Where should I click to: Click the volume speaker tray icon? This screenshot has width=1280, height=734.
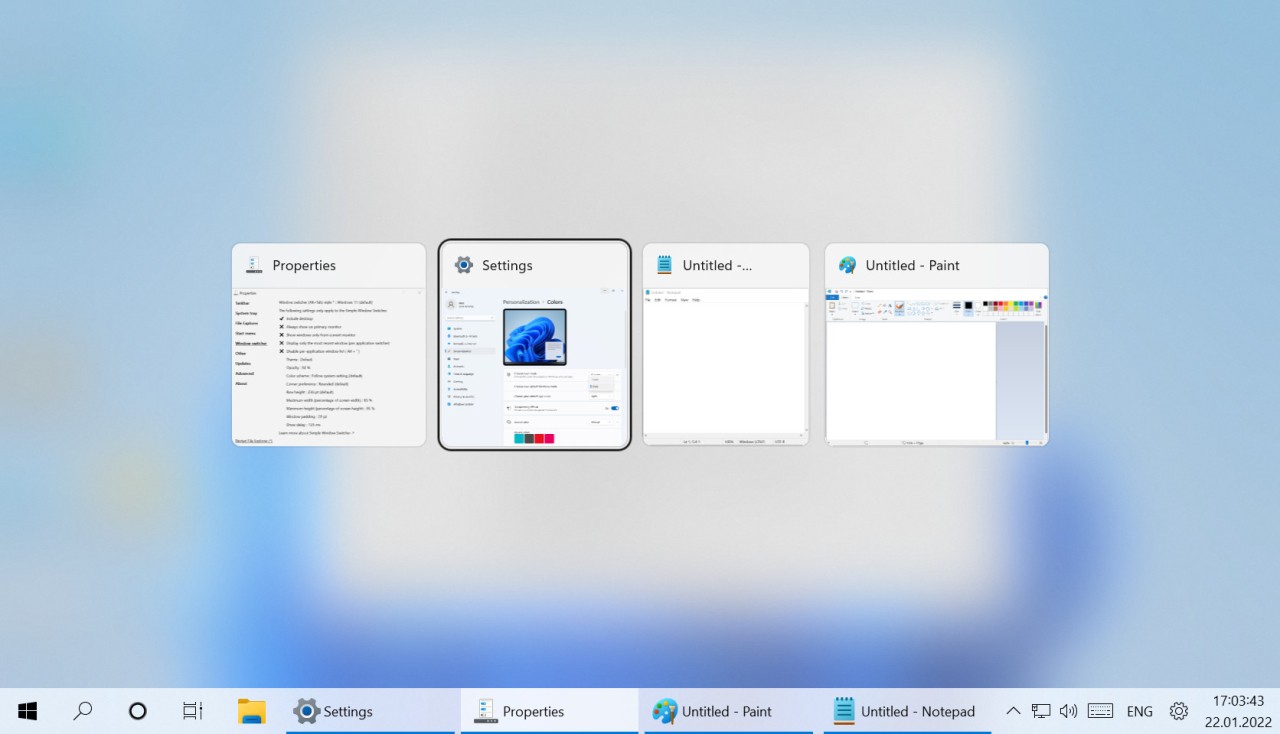[x=1068, y=711]
